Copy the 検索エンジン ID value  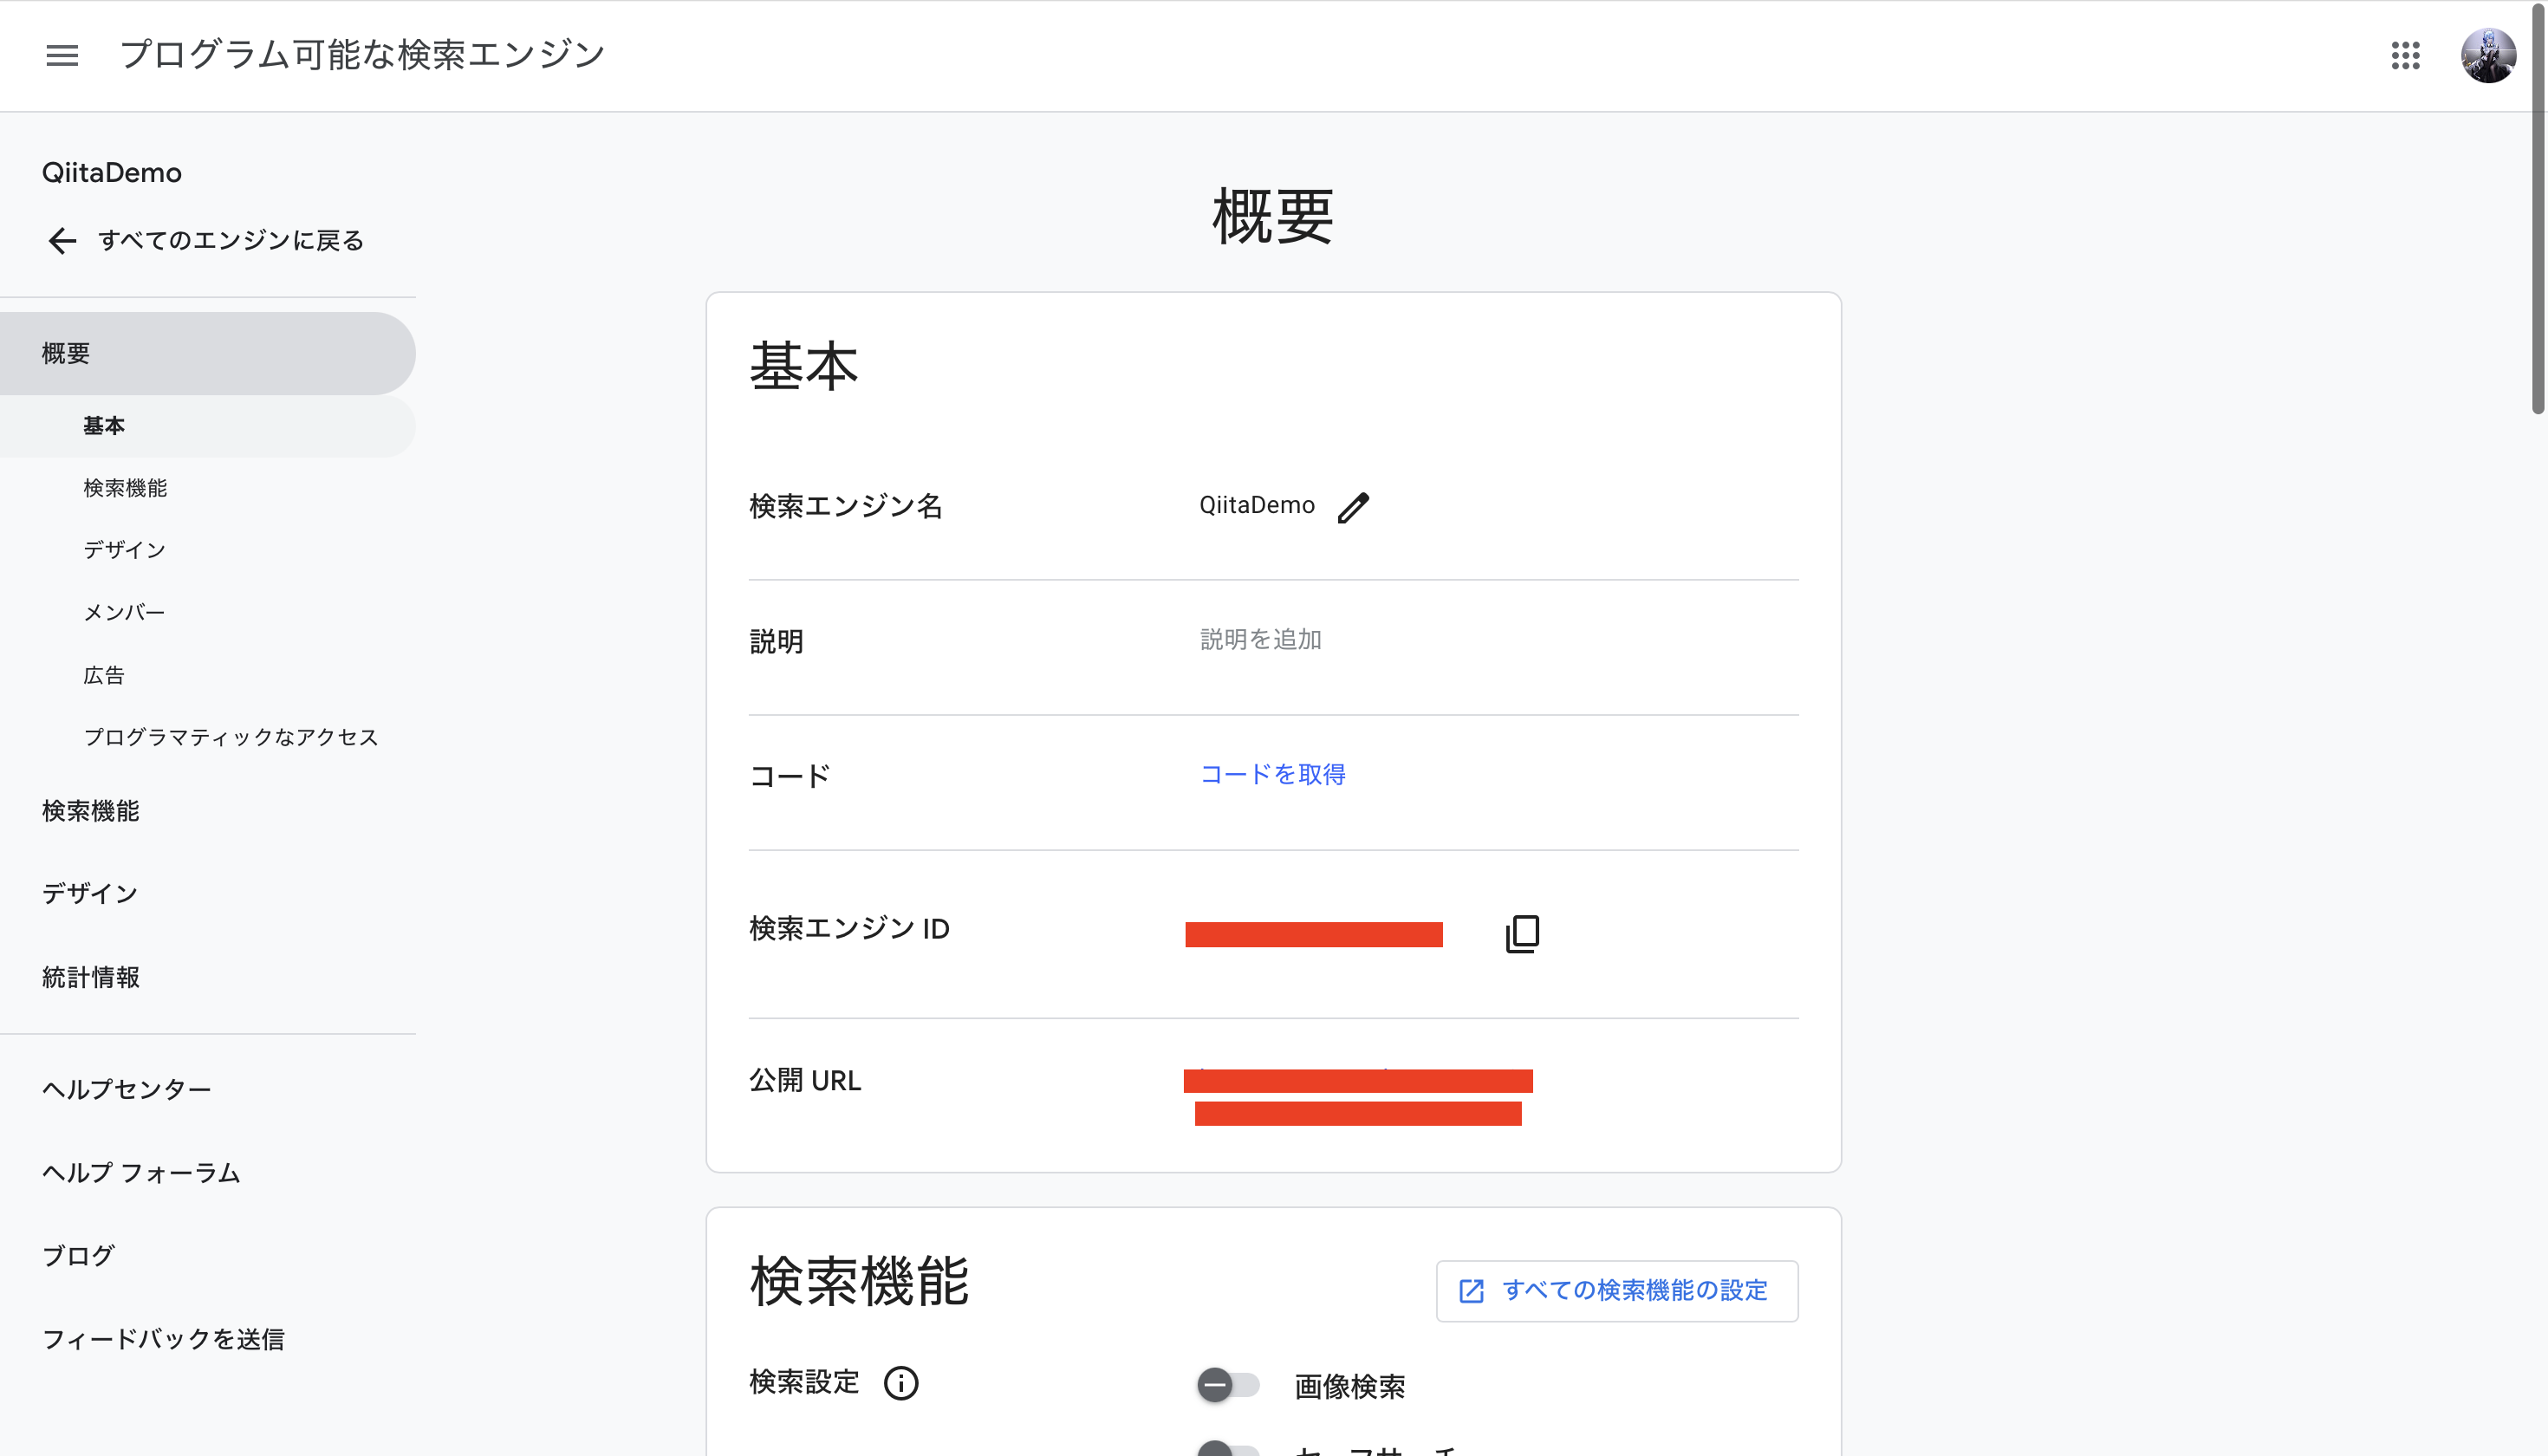click(x=1521, y=933)
